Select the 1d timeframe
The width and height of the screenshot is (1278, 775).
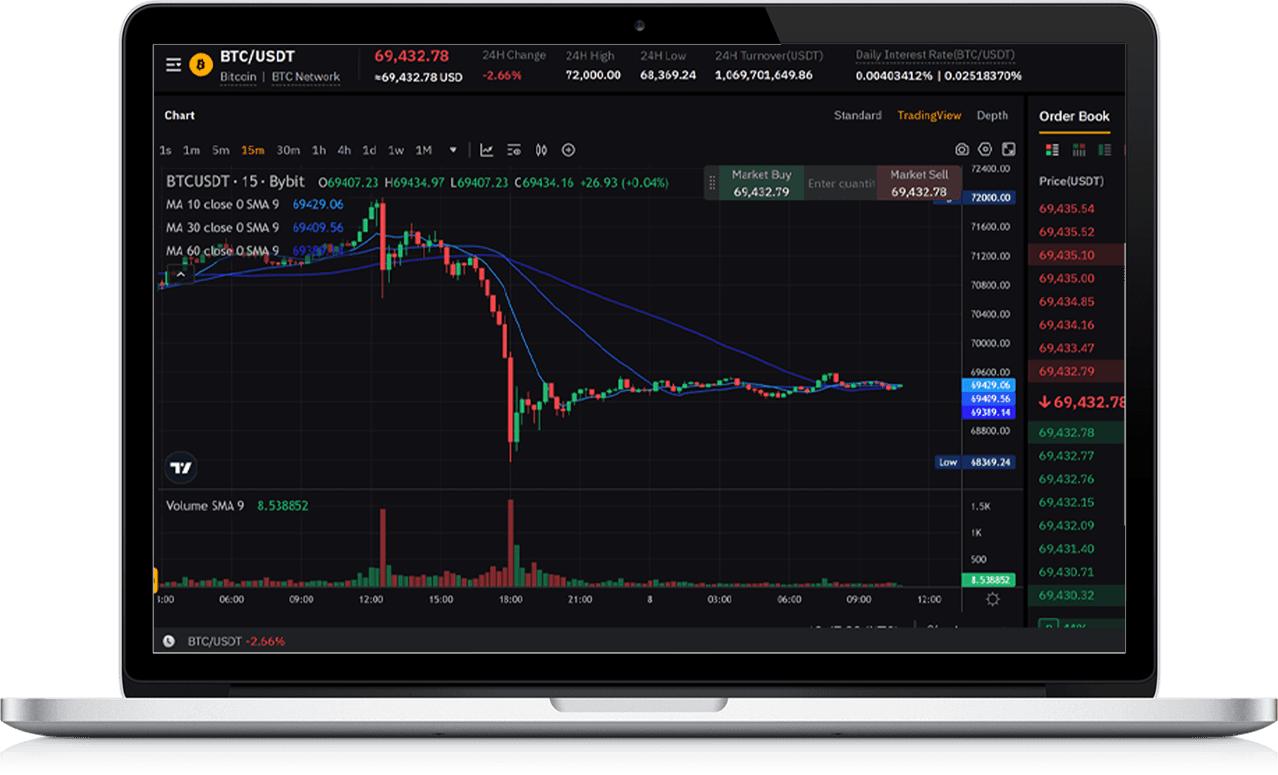click(x=369, y=150)
